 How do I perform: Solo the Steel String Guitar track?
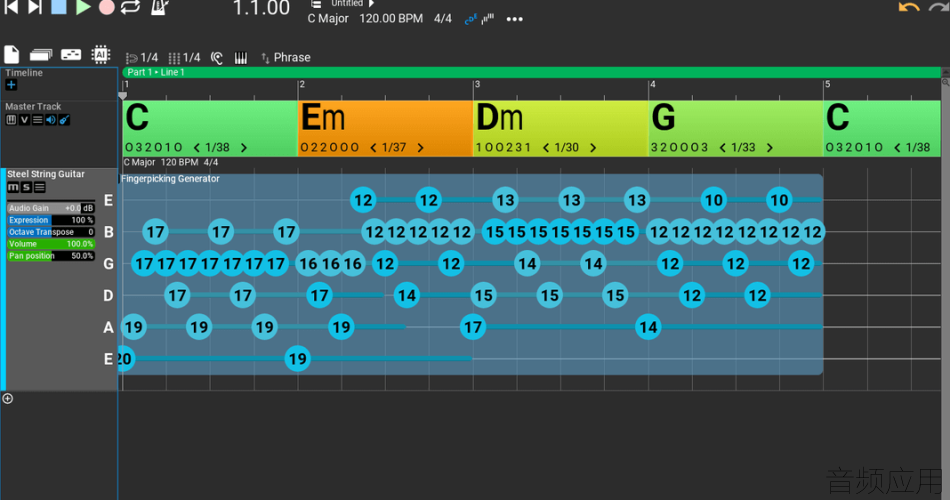[26, 187]
